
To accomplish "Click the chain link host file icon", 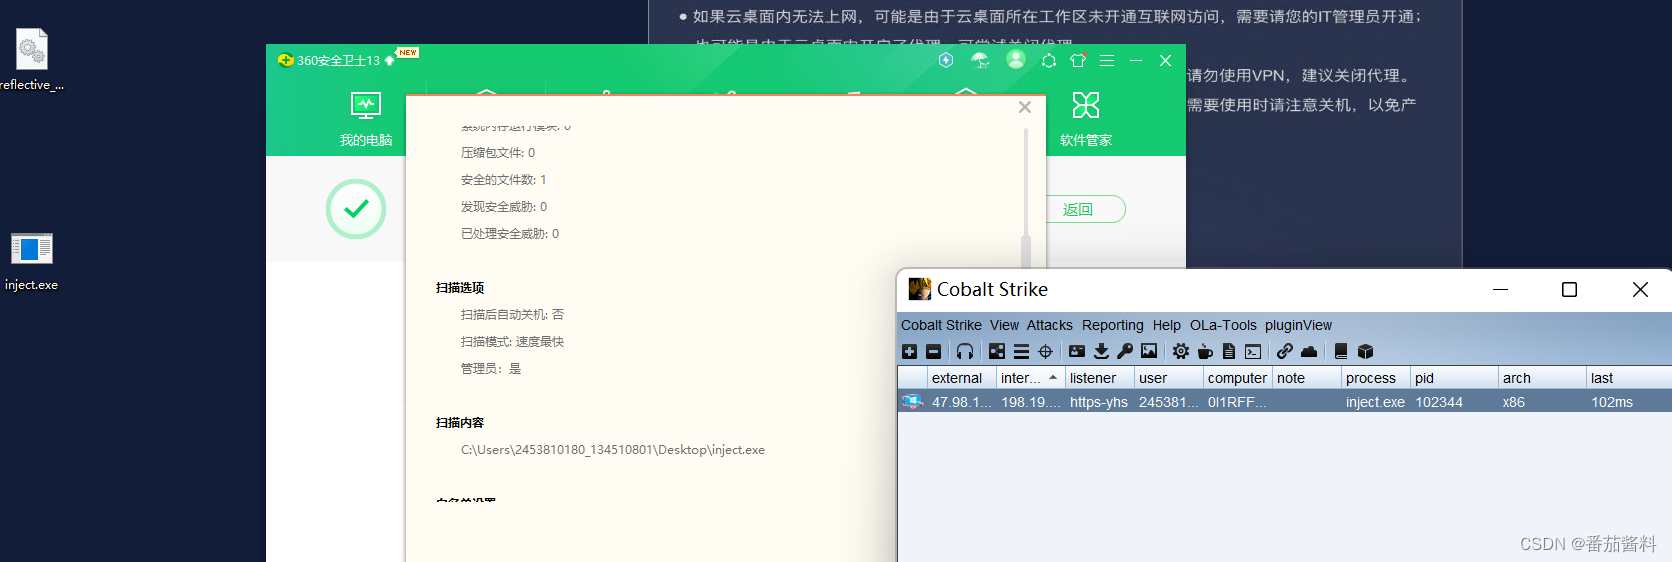I will pyautogui.click(x=1285, y=351).
